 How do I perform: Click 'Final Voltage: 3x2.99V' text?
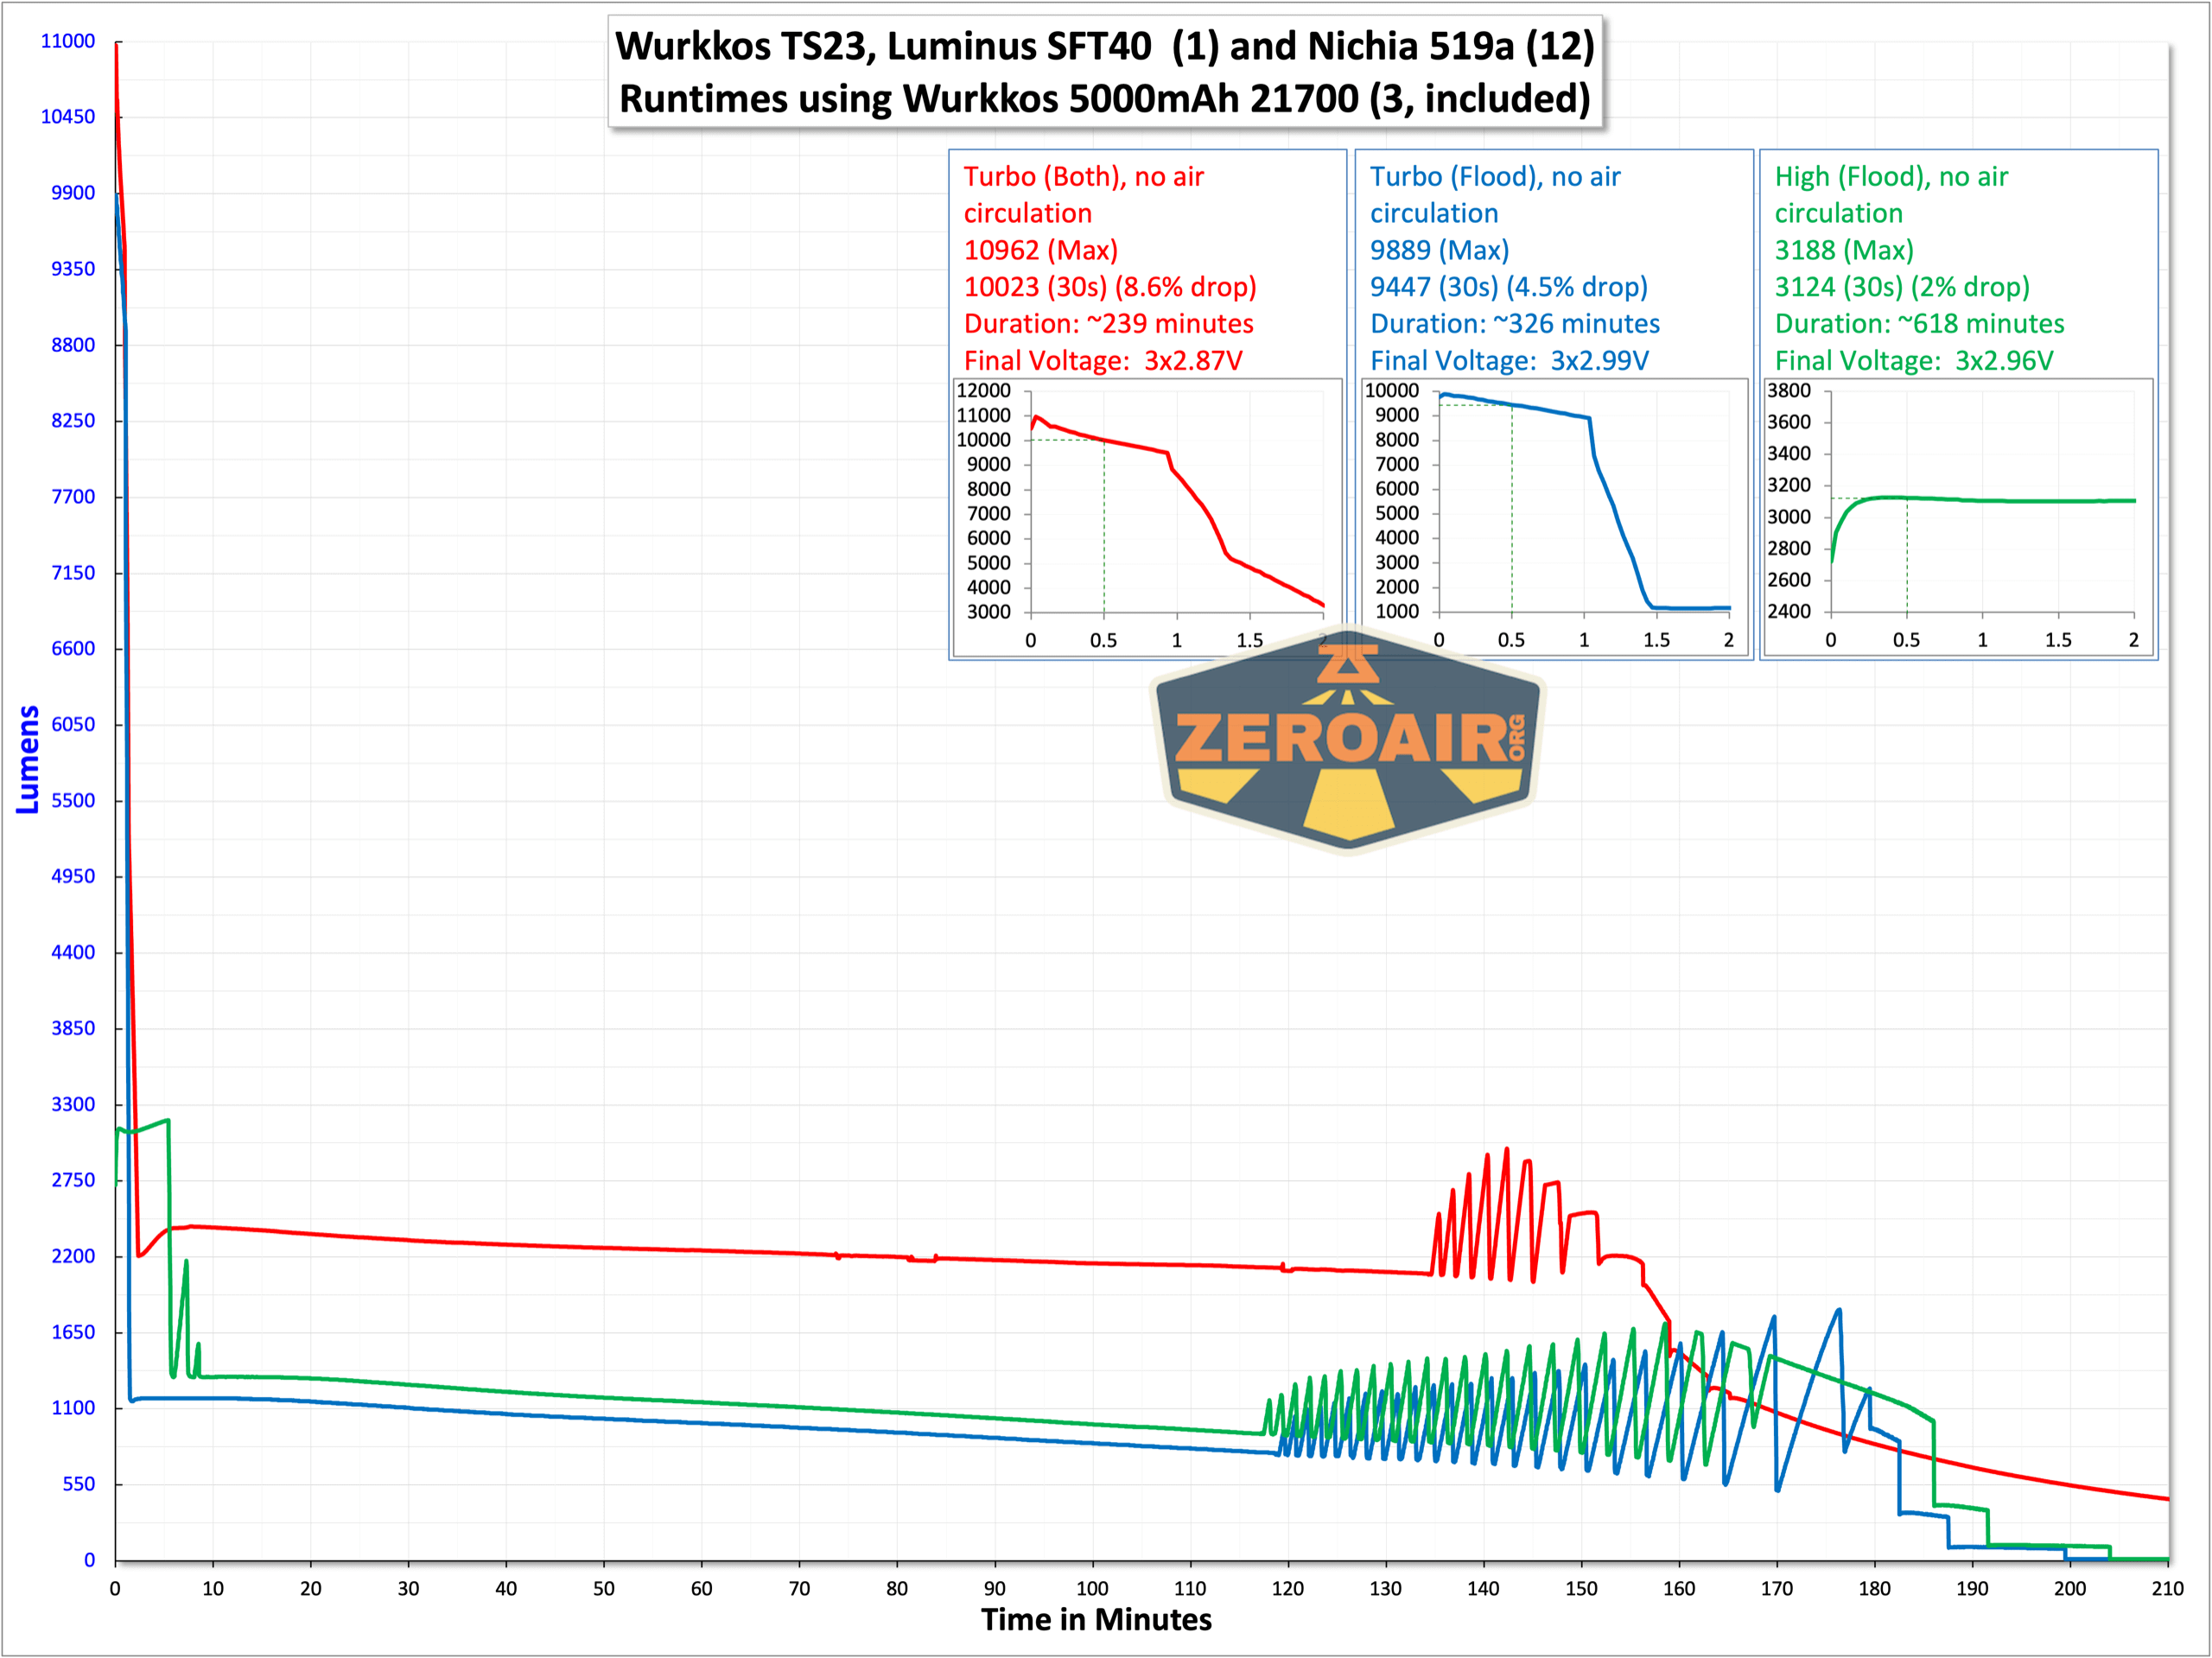1509,361
